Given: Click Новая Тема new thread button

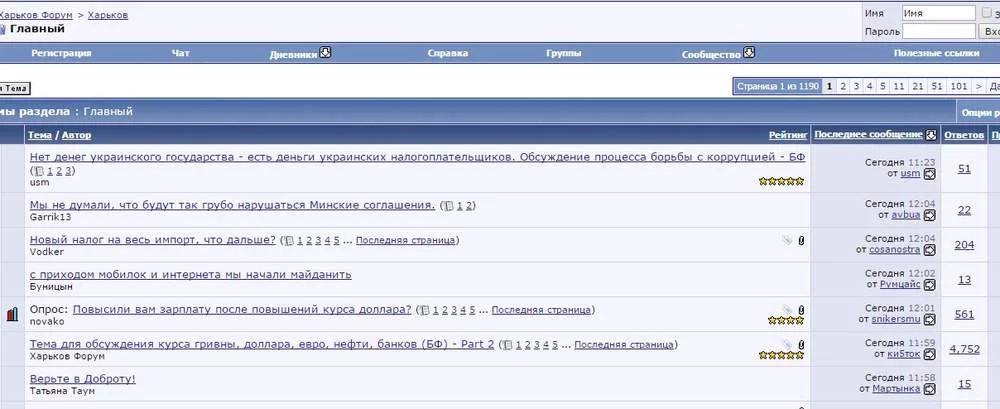Looking at the screenshot, I should tap(14, 89).
